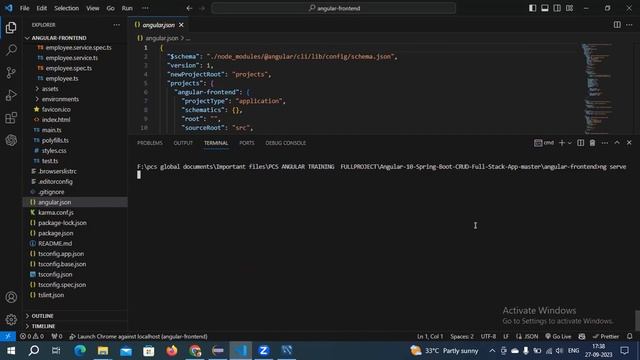The height and width of the screenshot is (360, 640).
Task: Open the terminal launch profile dropdown arrow
Action: [x=570, y=143]
